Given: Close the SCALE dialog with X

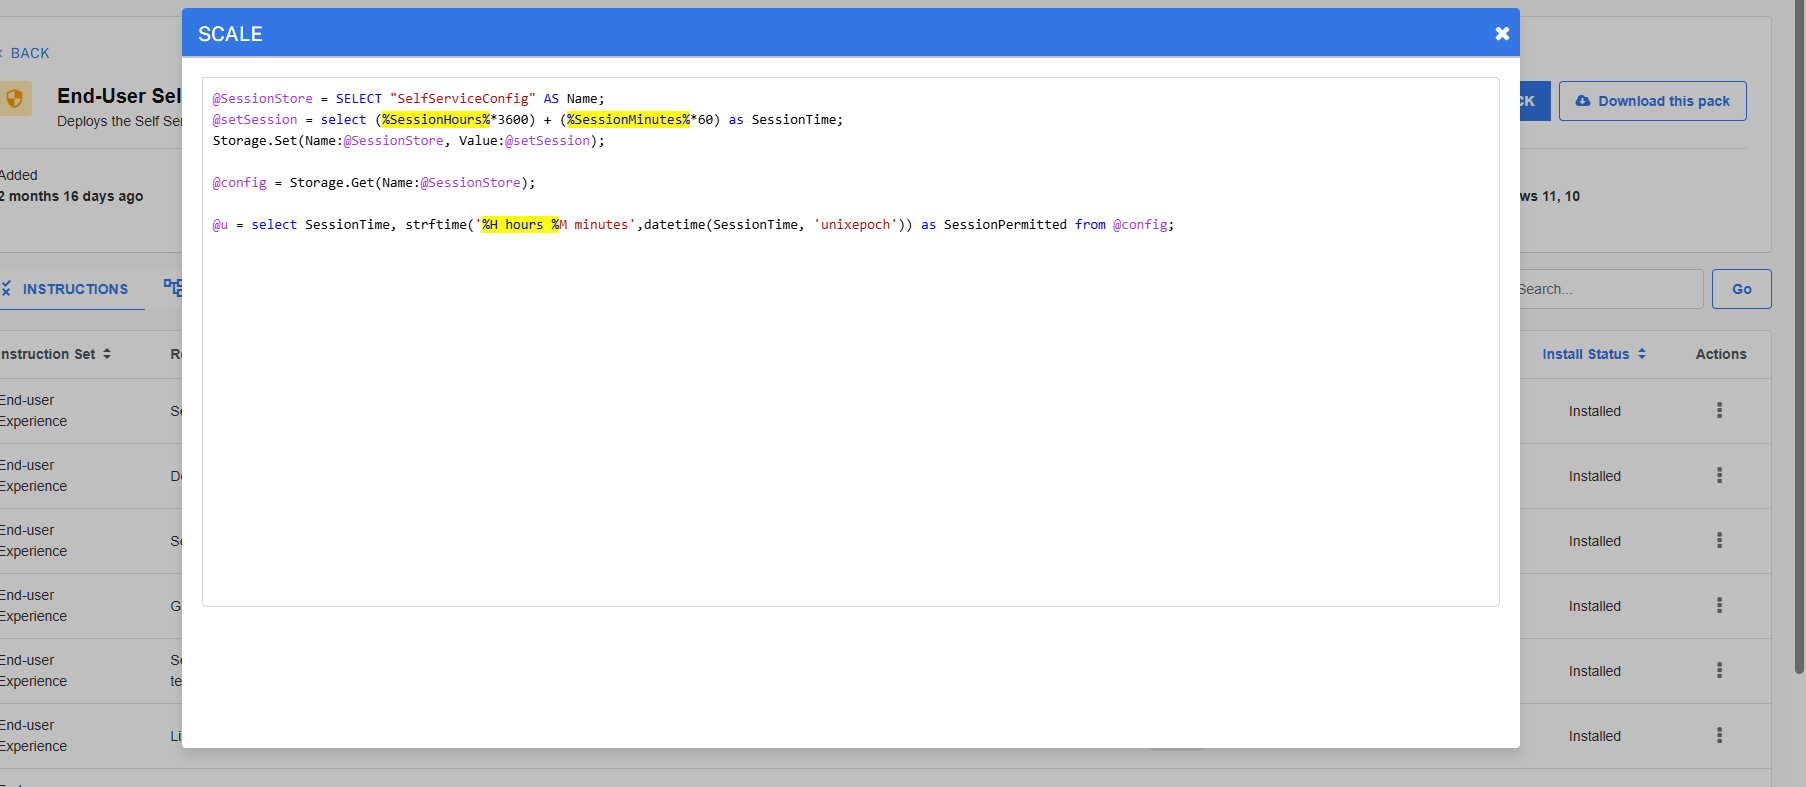Looking at the screenshot, I should tap(1501, 34).
